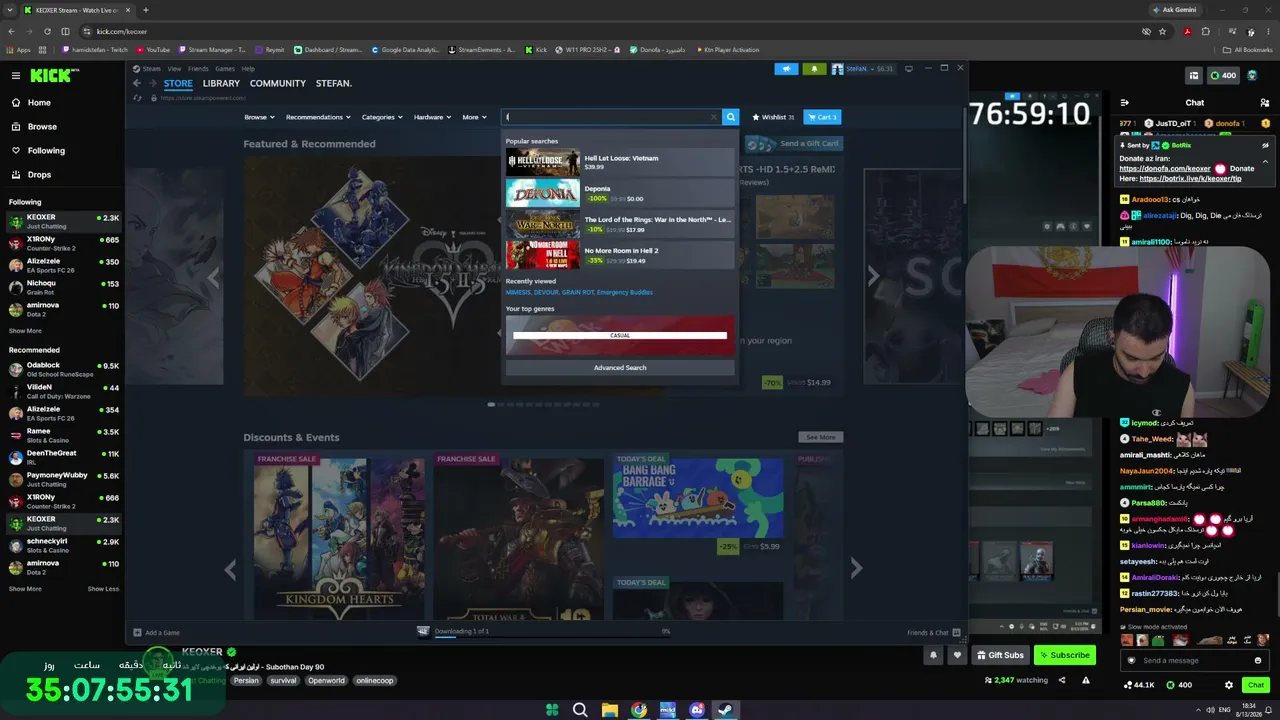Expand Recommended list with Show More

[x=25, y=589]
